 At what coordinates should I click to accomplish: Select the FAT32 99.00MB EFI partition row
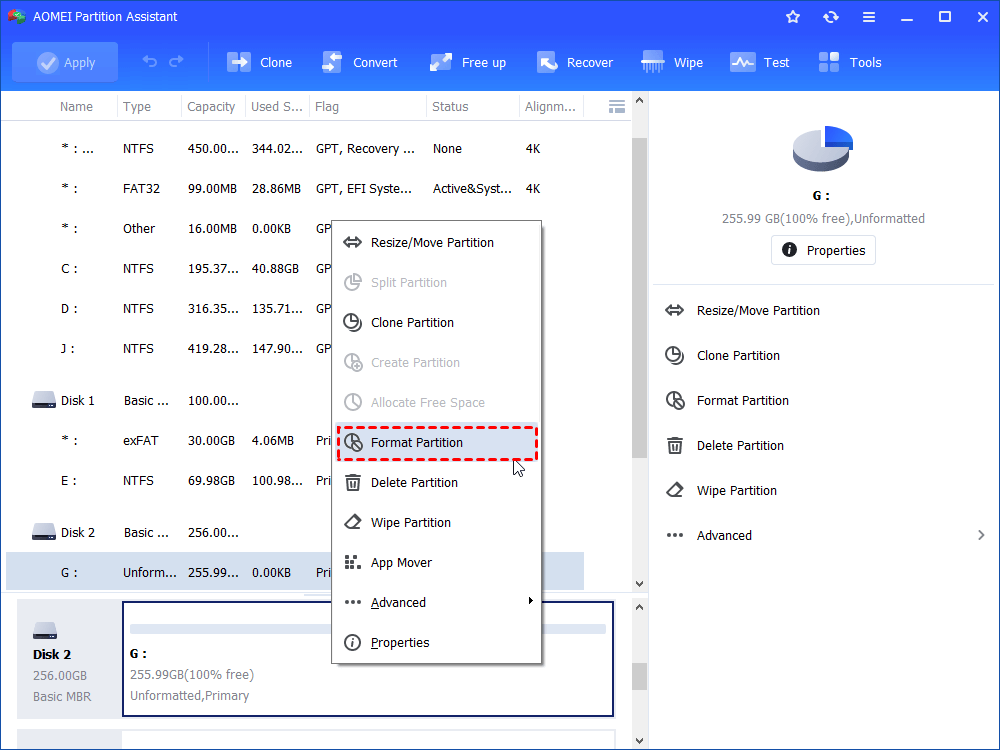295,189
